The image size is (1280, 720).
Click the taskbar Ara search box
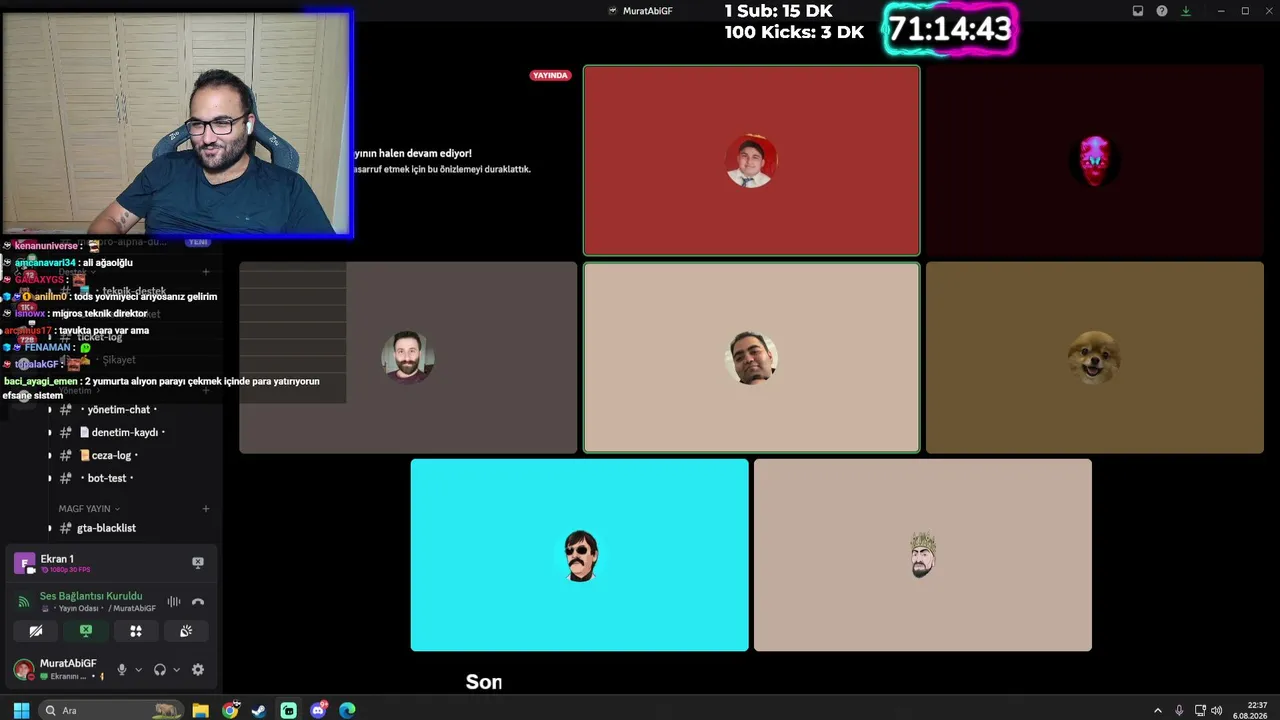coord(112,710)
